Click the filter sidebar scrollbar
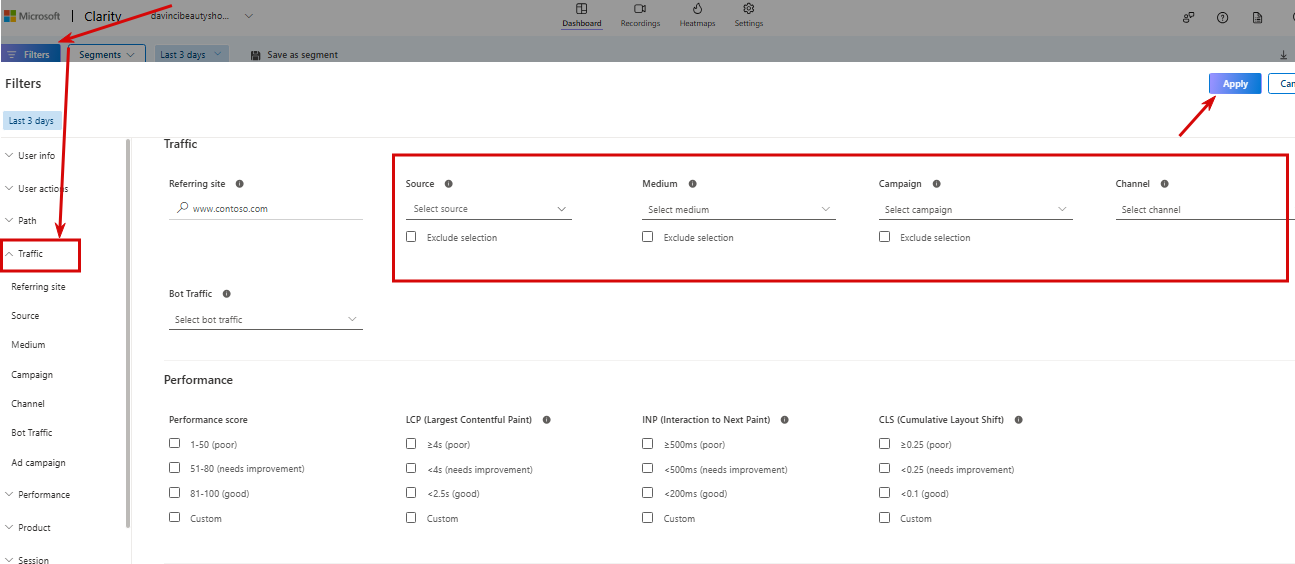 [x=128, y=330]
